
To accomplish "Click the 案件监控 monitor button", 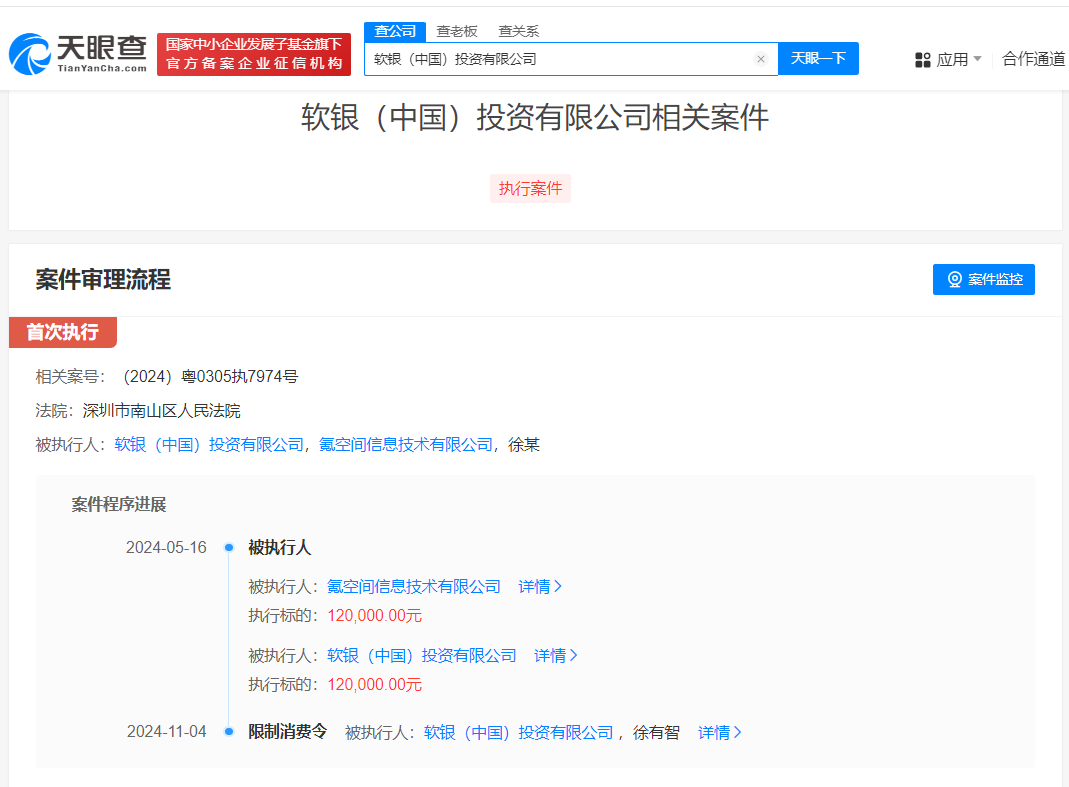I will coord(984,280).
